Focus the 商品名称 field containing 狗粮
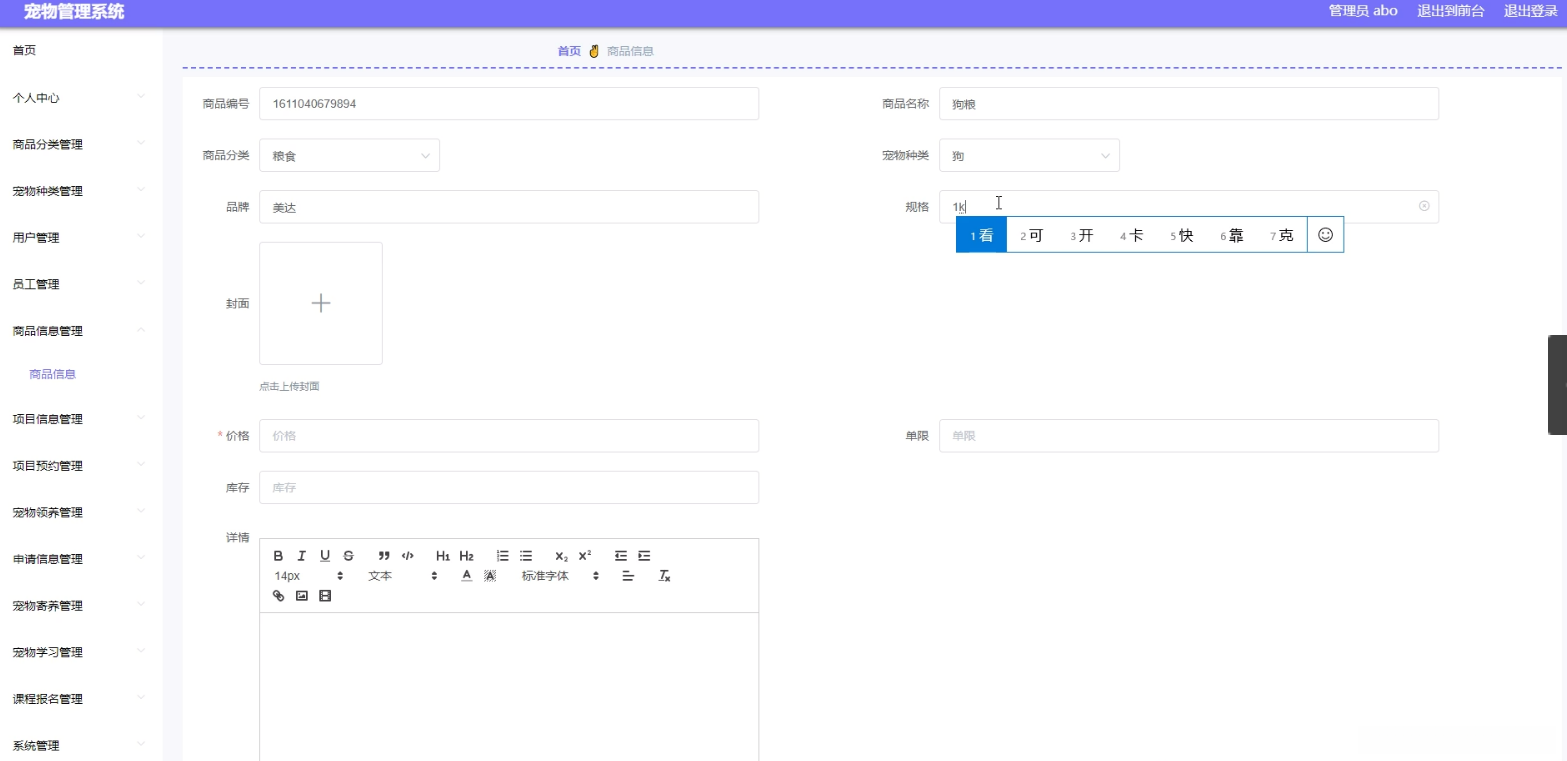The image size is (1567, 761). coord(1189,104)
